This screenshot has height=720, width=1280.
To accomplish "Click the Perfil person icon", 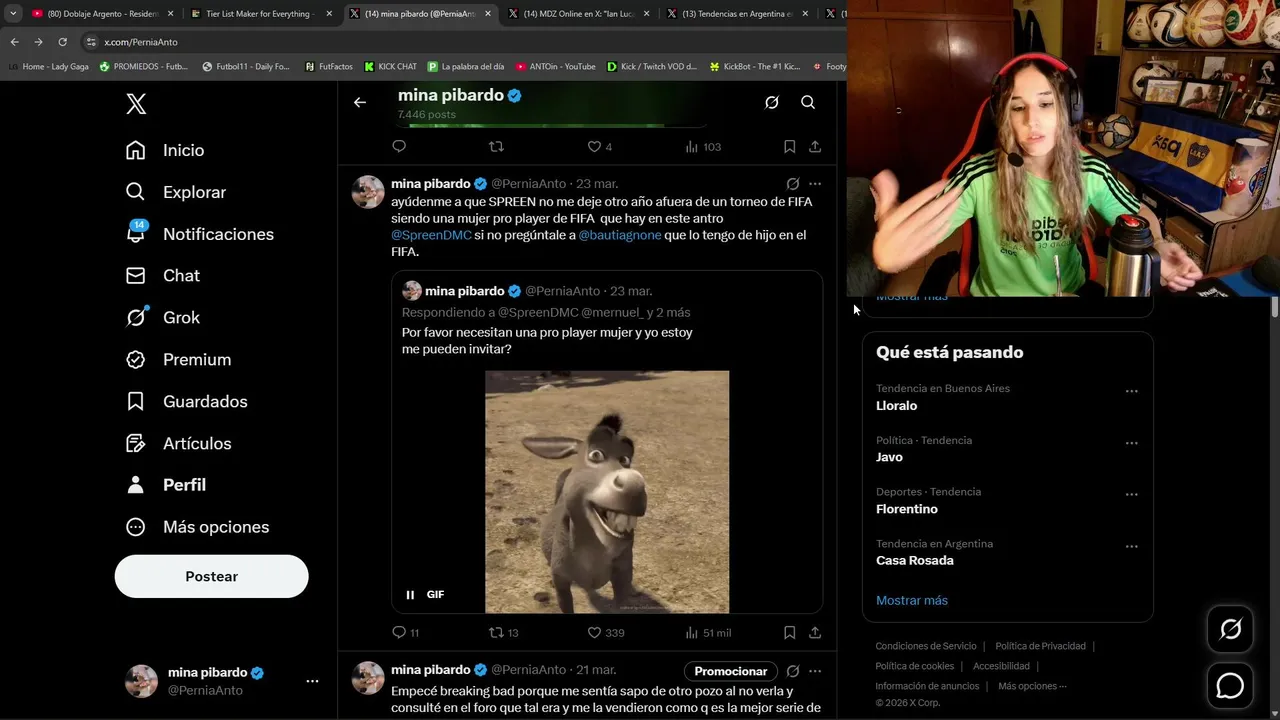I will click(136, 485).
